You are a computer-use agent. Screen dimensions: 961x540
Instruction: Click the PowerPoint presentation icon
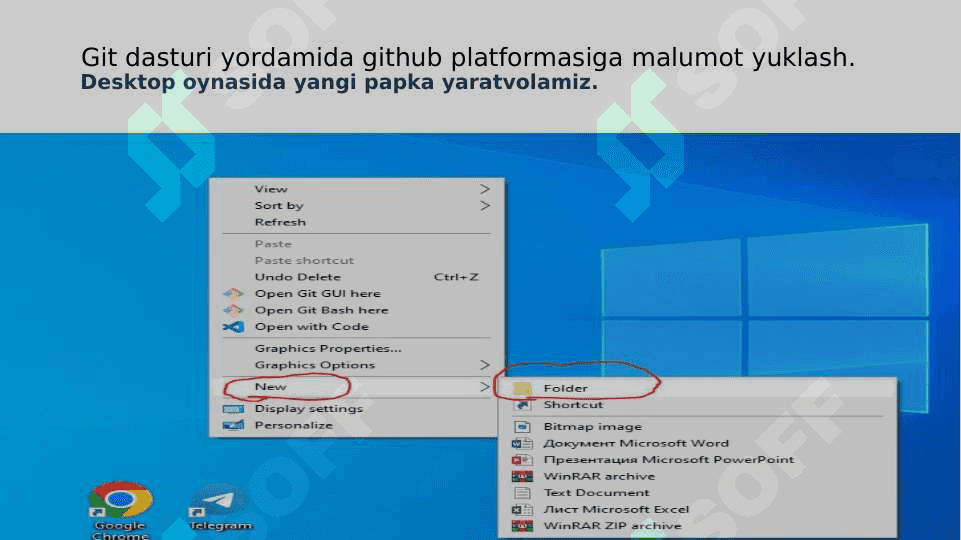click(522, 460)
